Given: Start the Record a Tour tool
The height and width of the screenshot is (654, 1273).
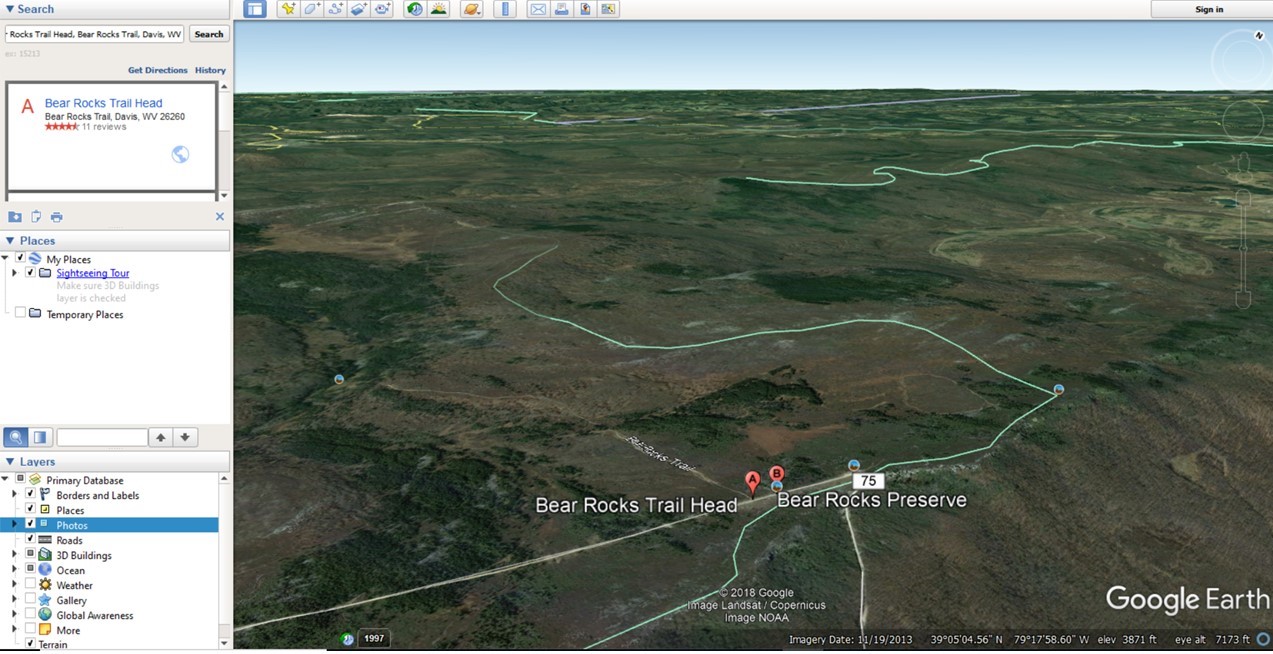Looking at the screenshot, I should click(383, 9).
